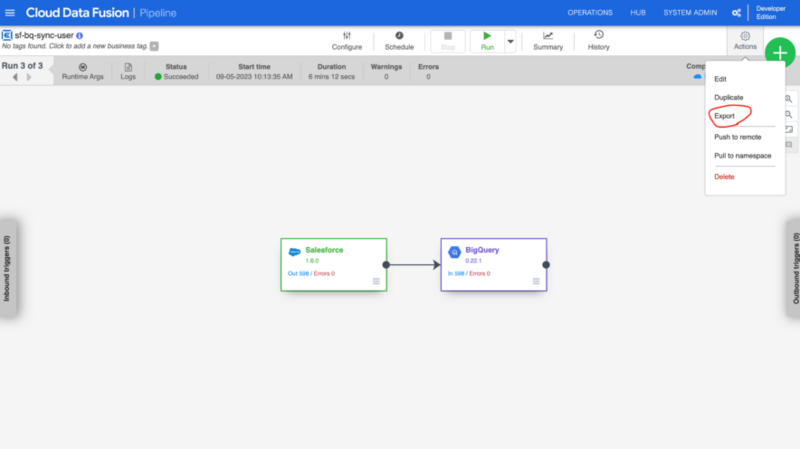
Task: Click the start time 09-05-2023 10:13:35 AM
Action: pos(254,77)
